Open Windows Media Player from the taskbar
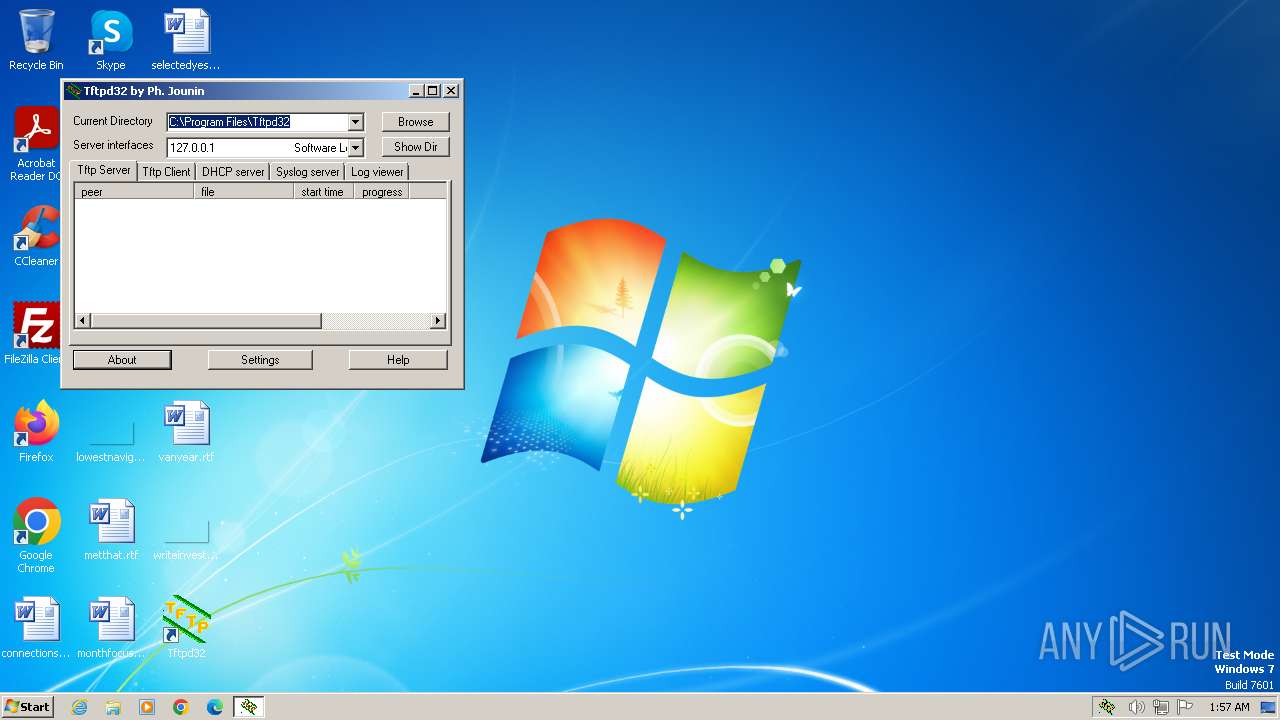The image size is (1280, 720). [x=147, y=707]
